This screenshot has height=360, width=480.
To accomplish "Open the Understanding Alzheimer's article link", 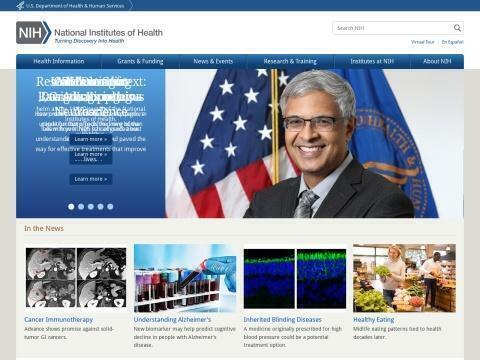I will 172,320.
